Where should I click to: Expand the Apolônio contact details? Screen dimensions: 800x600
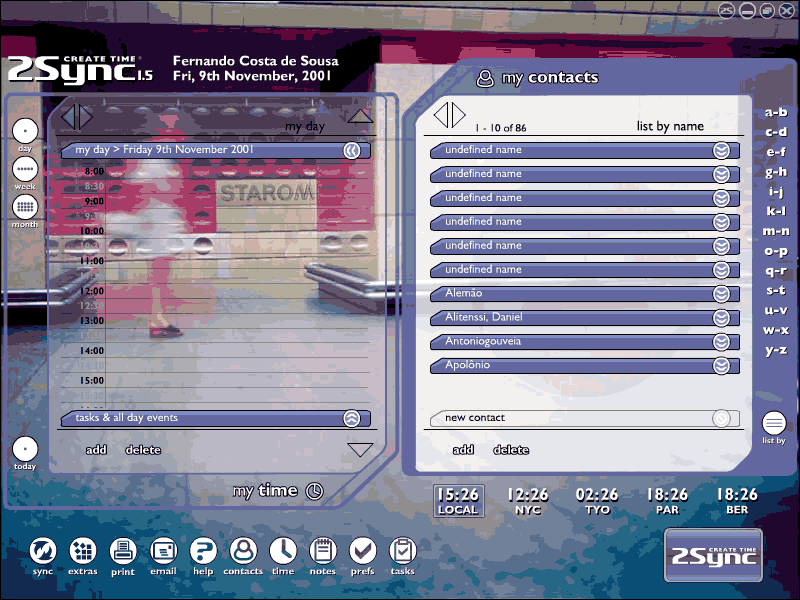(x=721, y=366)
